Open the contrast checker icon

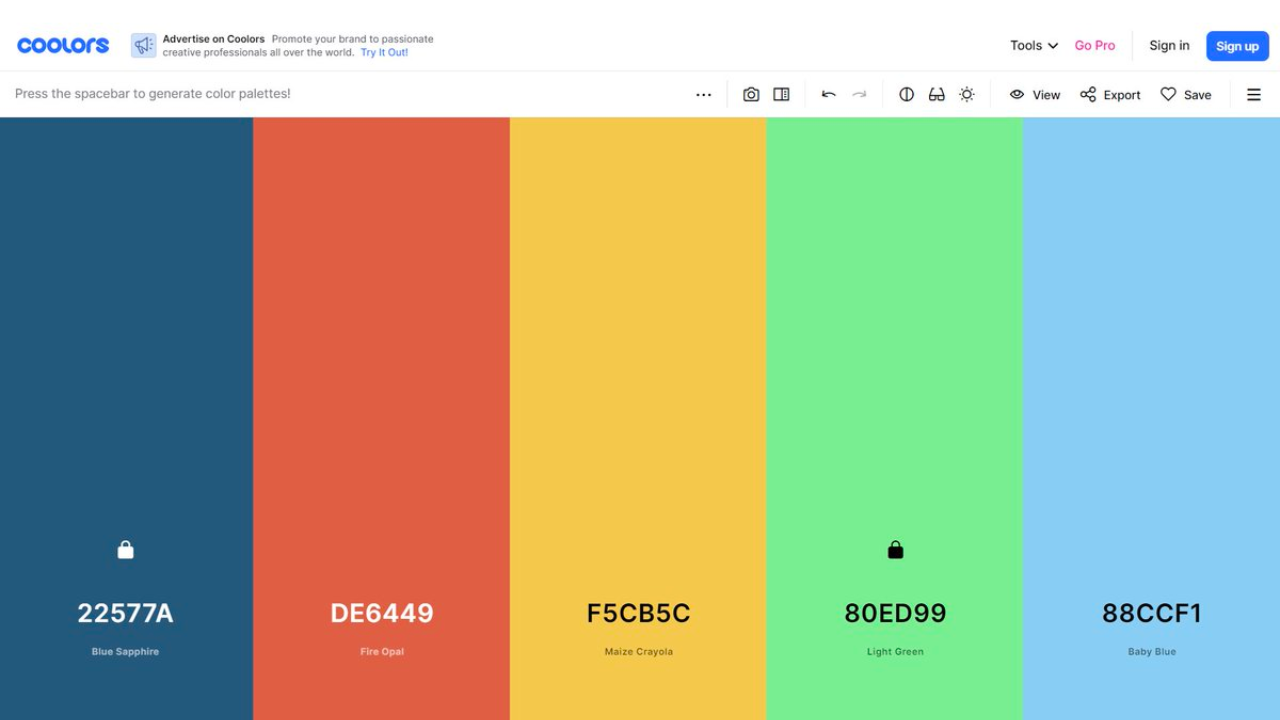906,93
